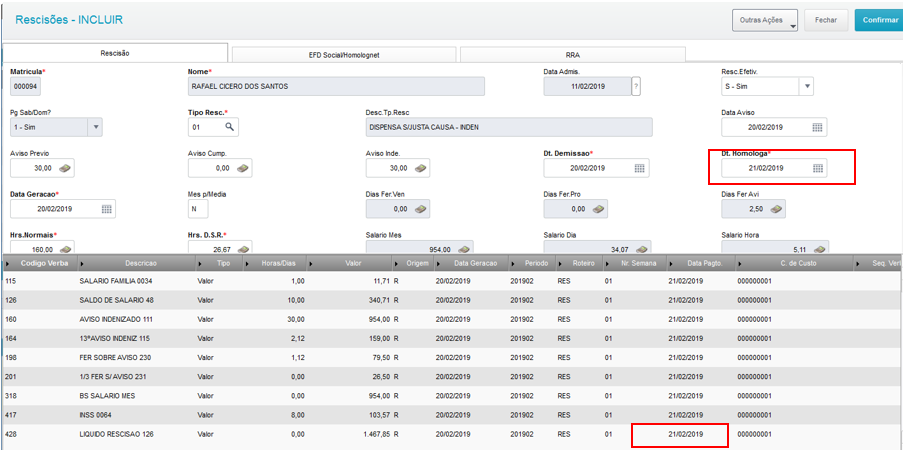Viewport: 903px width, 450px height.
Task: Click the Confirmar button
Action: click(879, 20)
